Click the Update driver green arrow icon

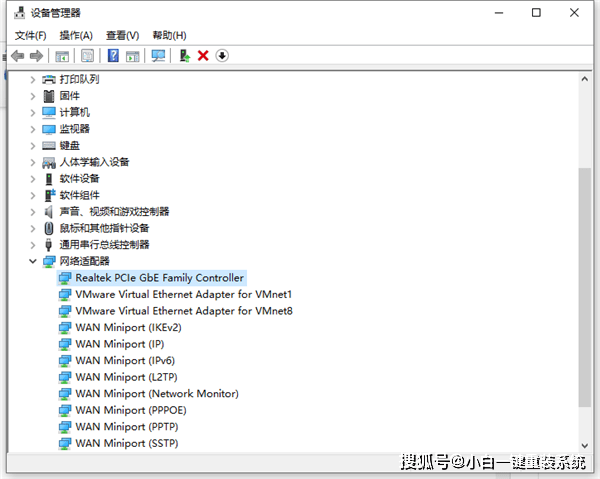pos(185,56)
